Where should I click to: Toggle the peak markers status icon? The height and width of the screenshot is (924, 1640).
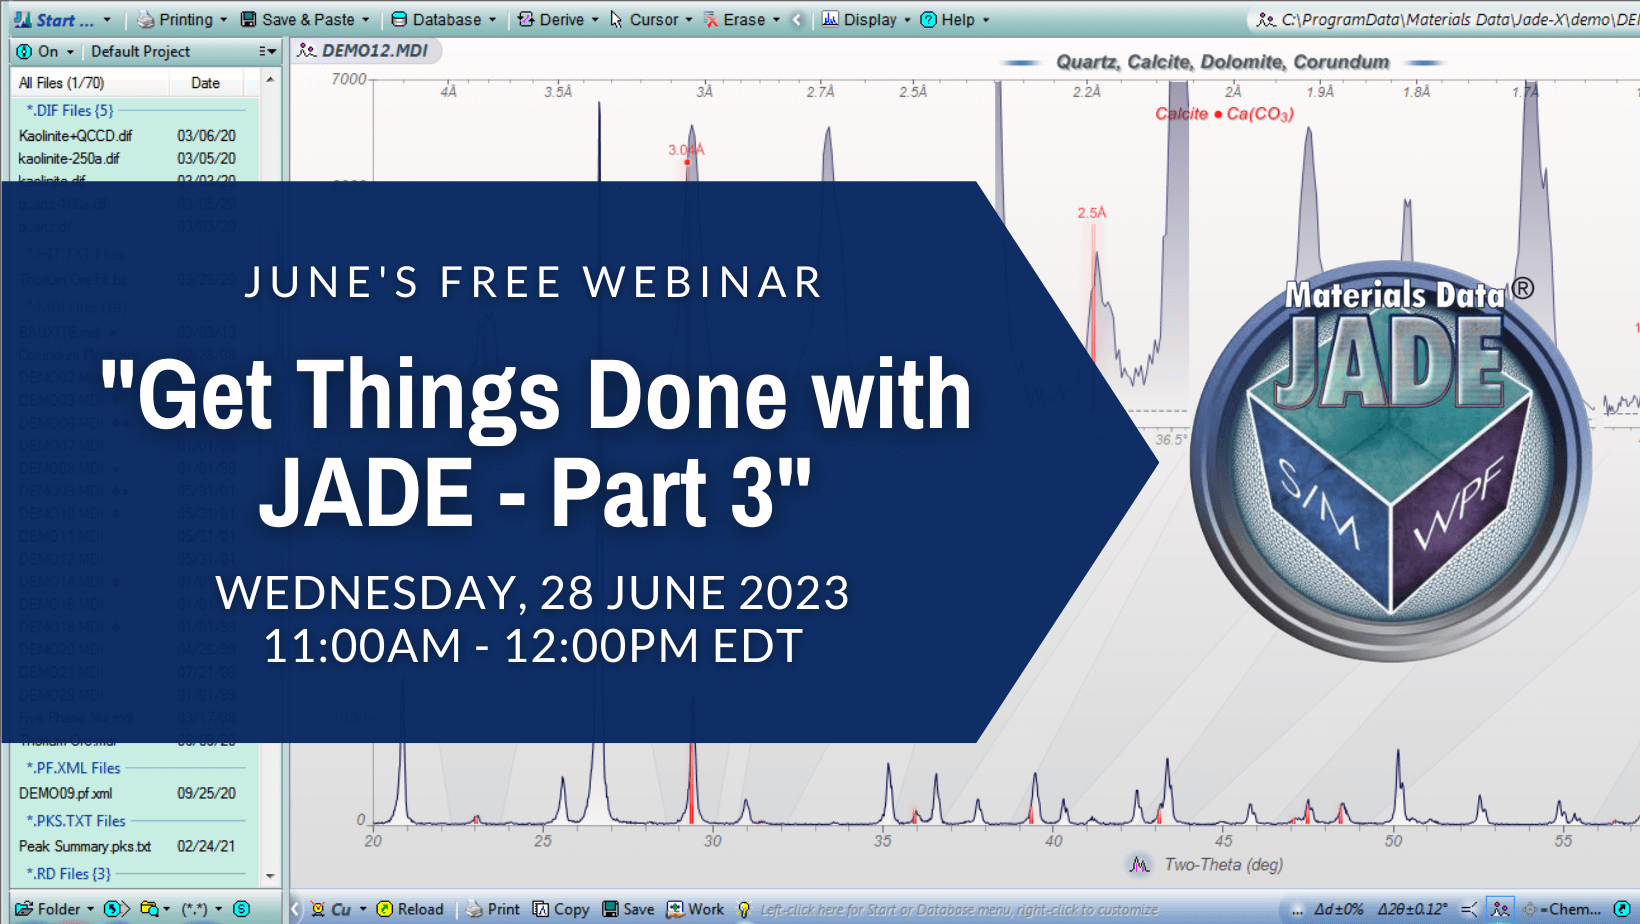coord(1500,909)
